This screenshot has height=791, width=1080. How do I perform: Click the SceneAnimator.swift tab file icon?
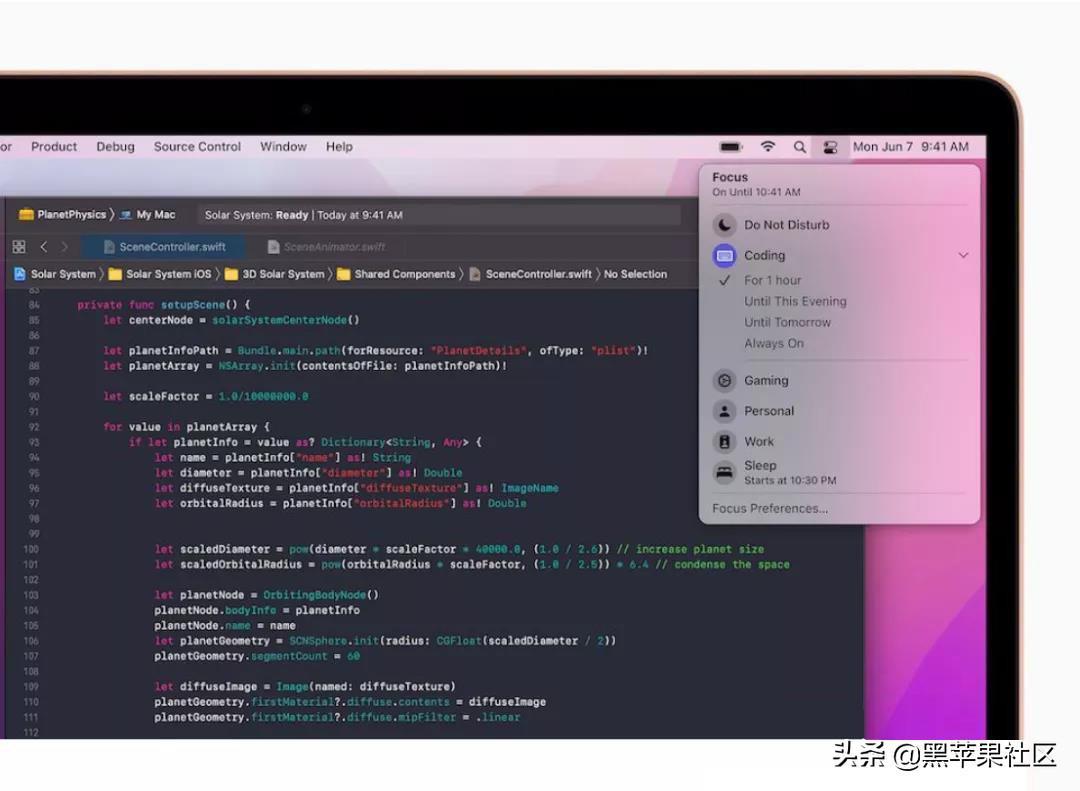coord(273,247)
